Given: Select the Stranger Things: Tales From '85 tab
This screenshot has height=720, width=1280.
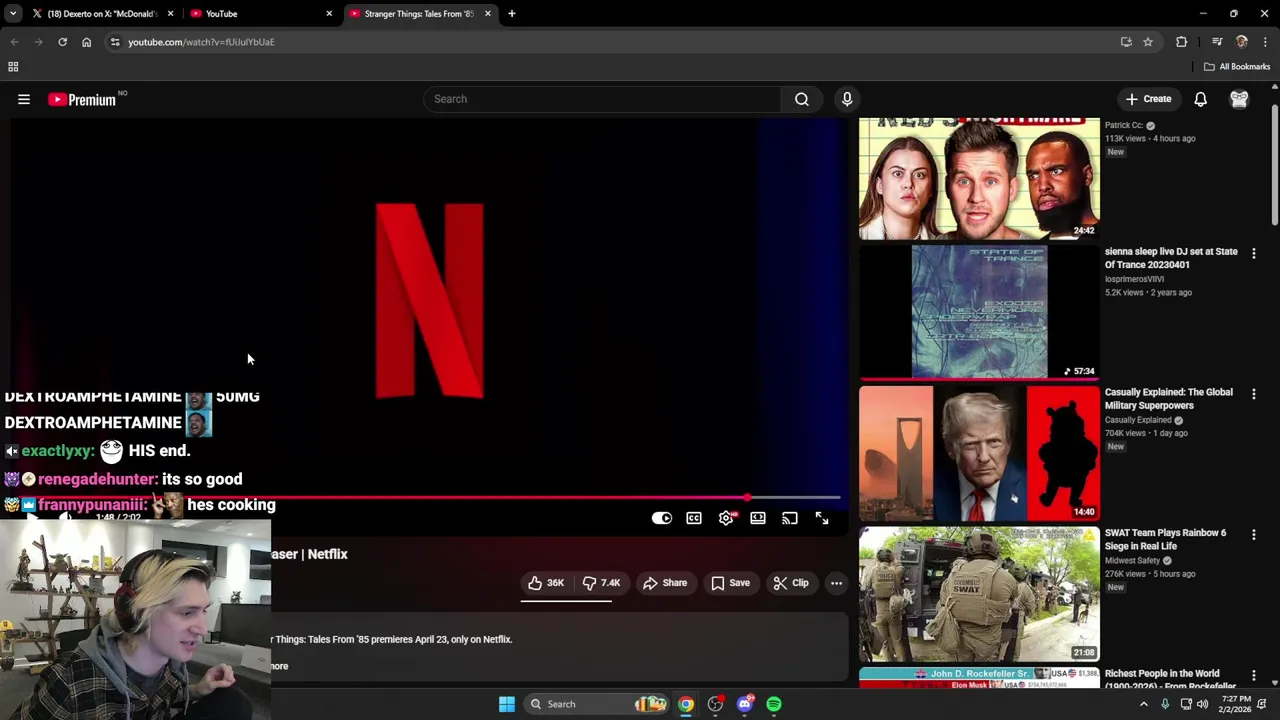Looking at the screenshot, I should pos(420,14).
